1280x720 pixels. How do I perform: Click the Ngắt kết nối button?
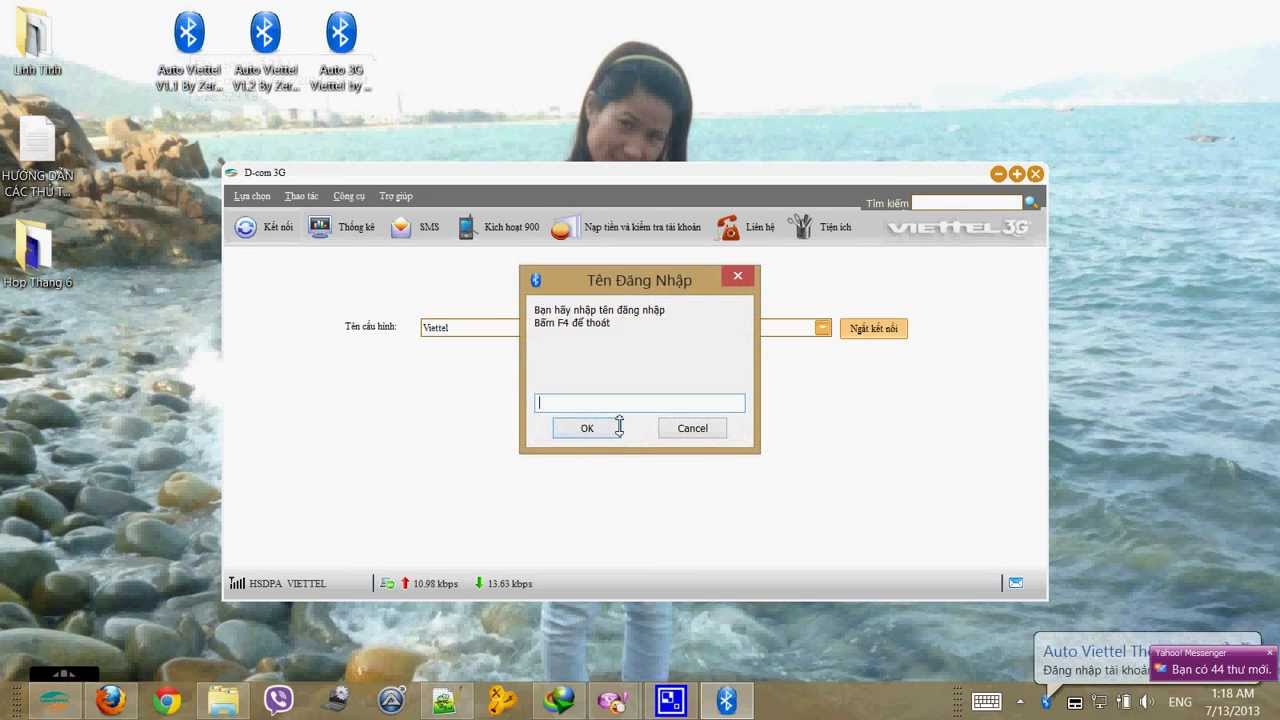[874, 328]
